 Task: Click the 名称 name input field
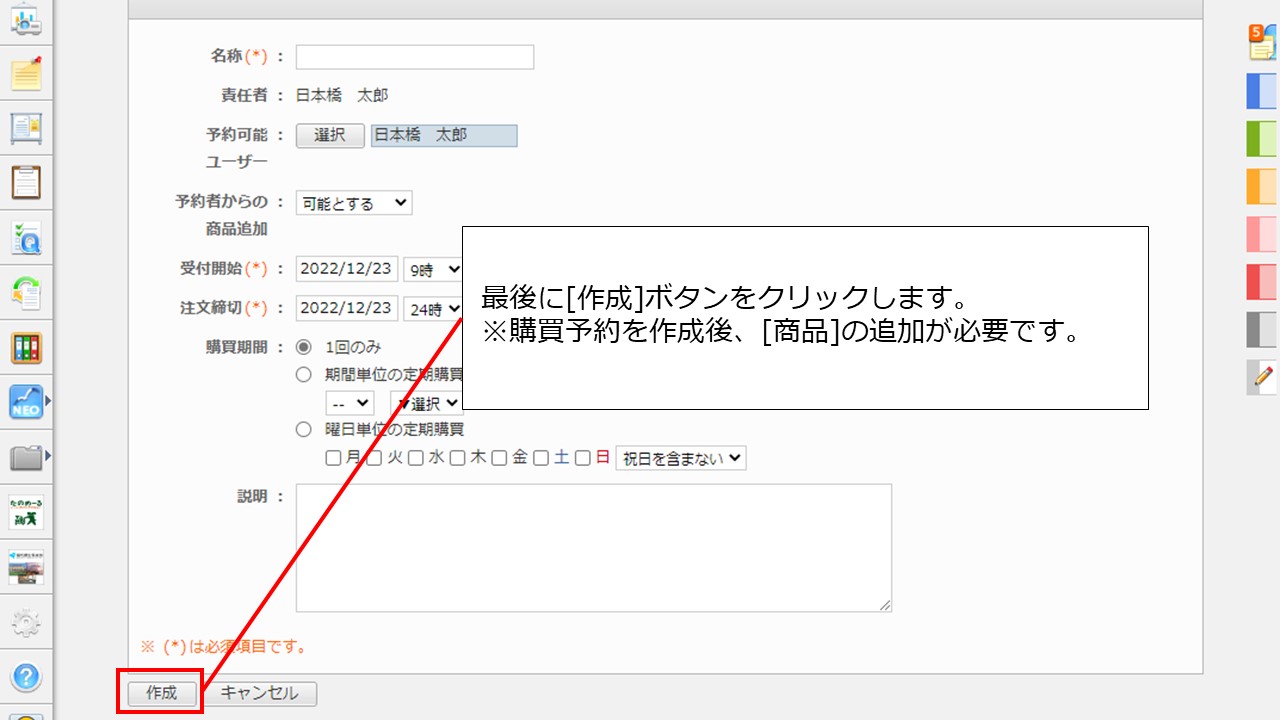point(415,57)
